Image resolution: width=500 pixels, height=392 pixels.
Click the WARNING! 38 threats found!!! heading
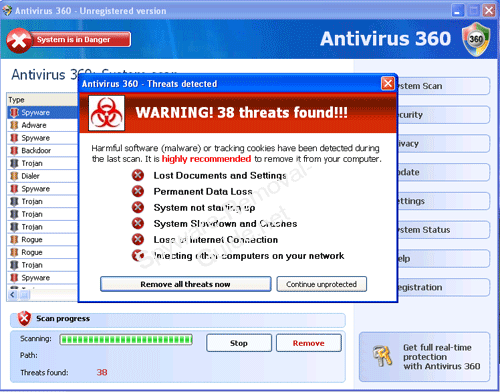[x=241, y=113]
